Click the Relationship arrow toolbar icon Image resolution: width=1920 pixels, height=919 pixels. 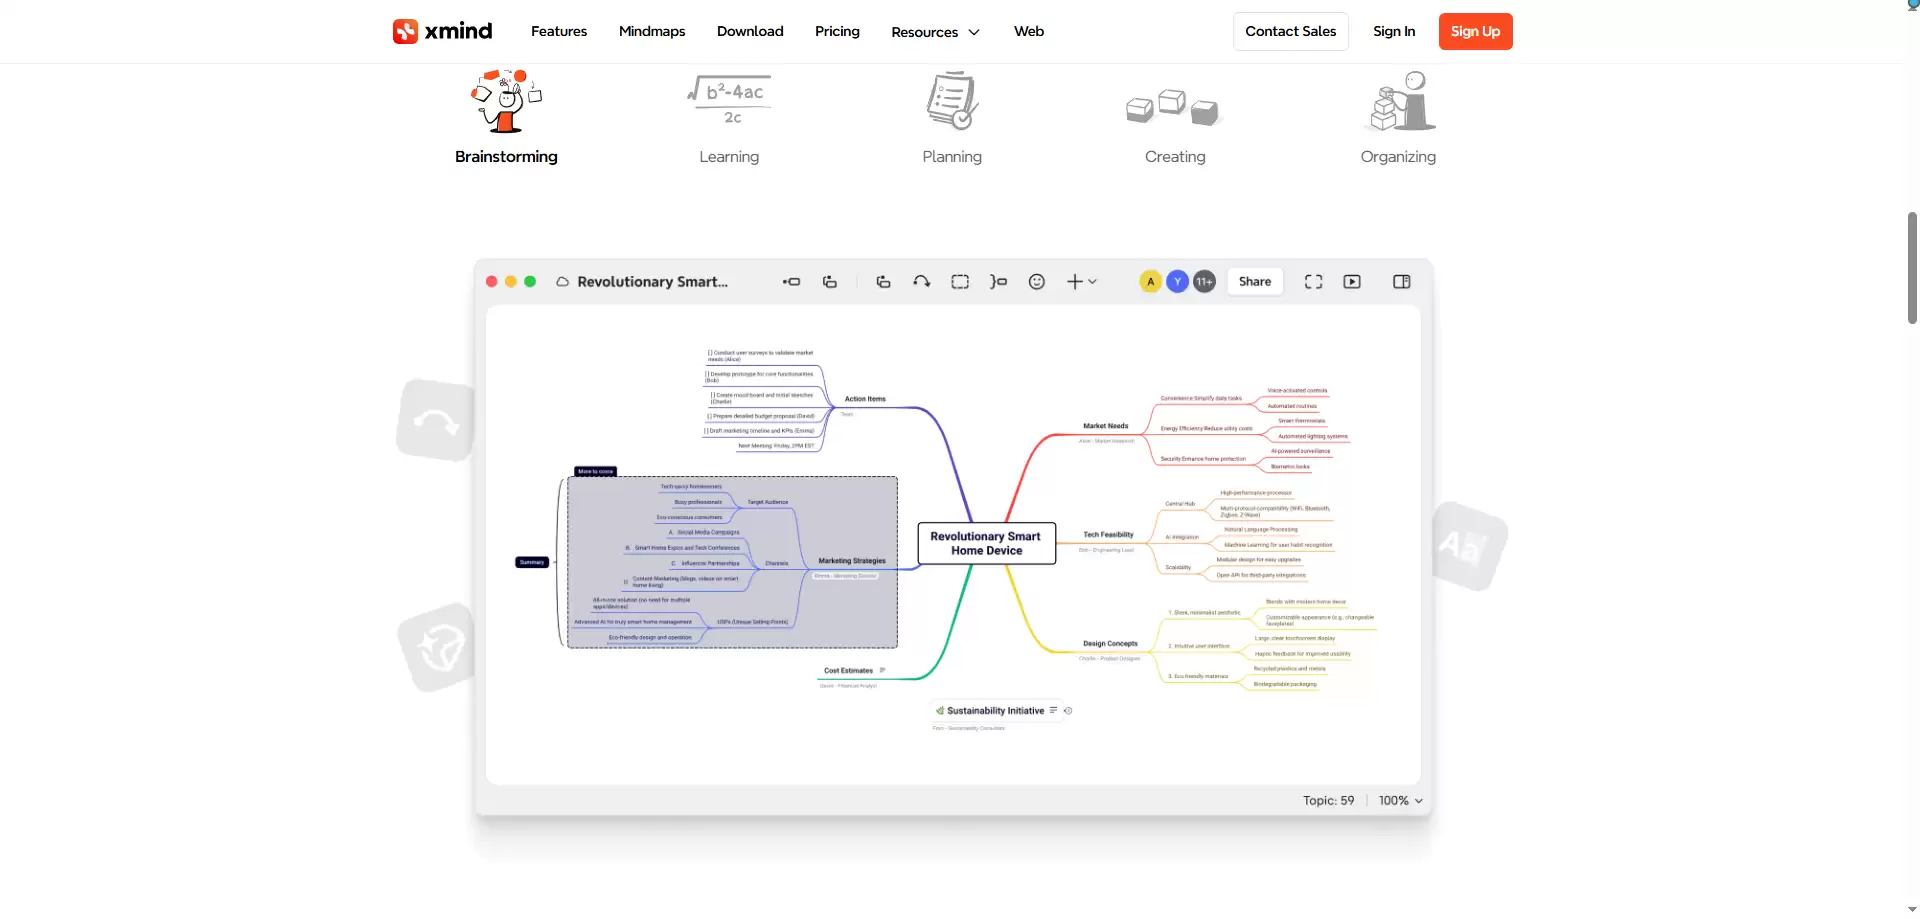tap(922, 282)
